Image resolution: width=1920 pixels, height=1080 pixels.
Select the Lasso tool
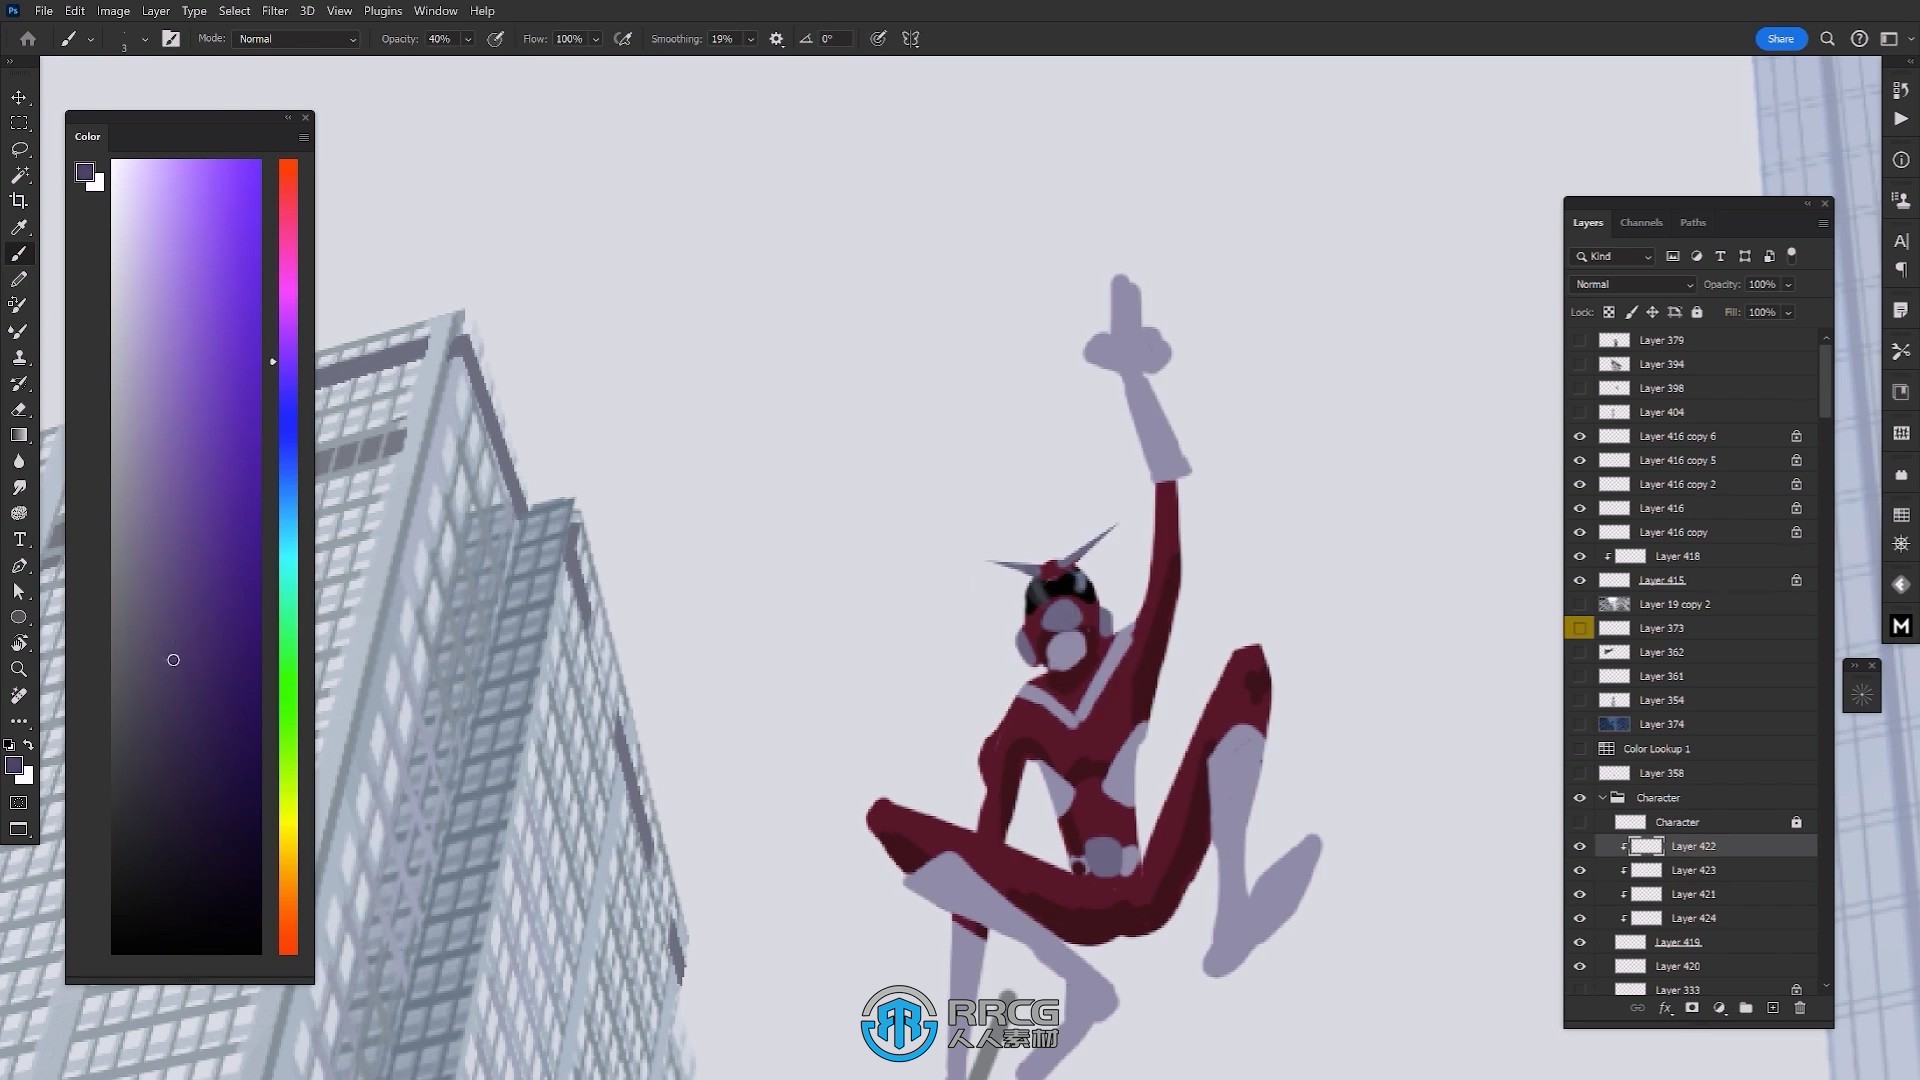pyautogui.click(x=19, y=149)
